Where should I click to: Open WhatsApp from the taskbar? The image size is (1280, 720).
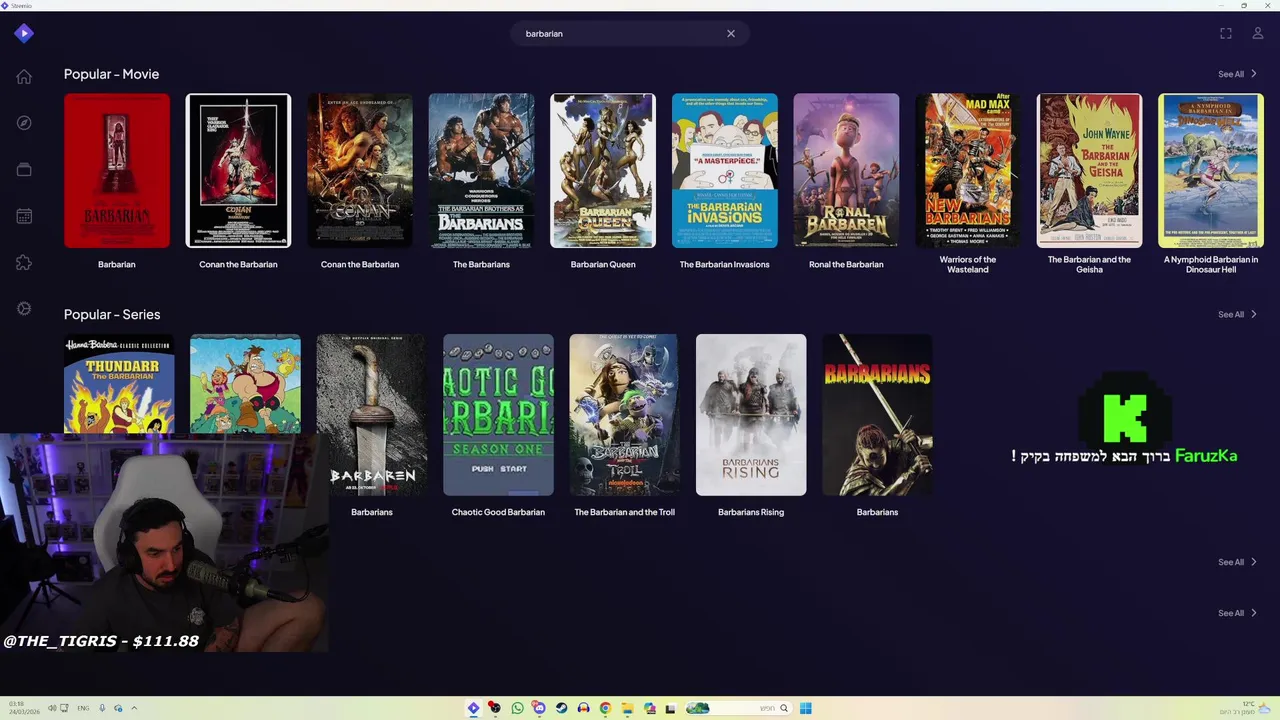(517, 708)
